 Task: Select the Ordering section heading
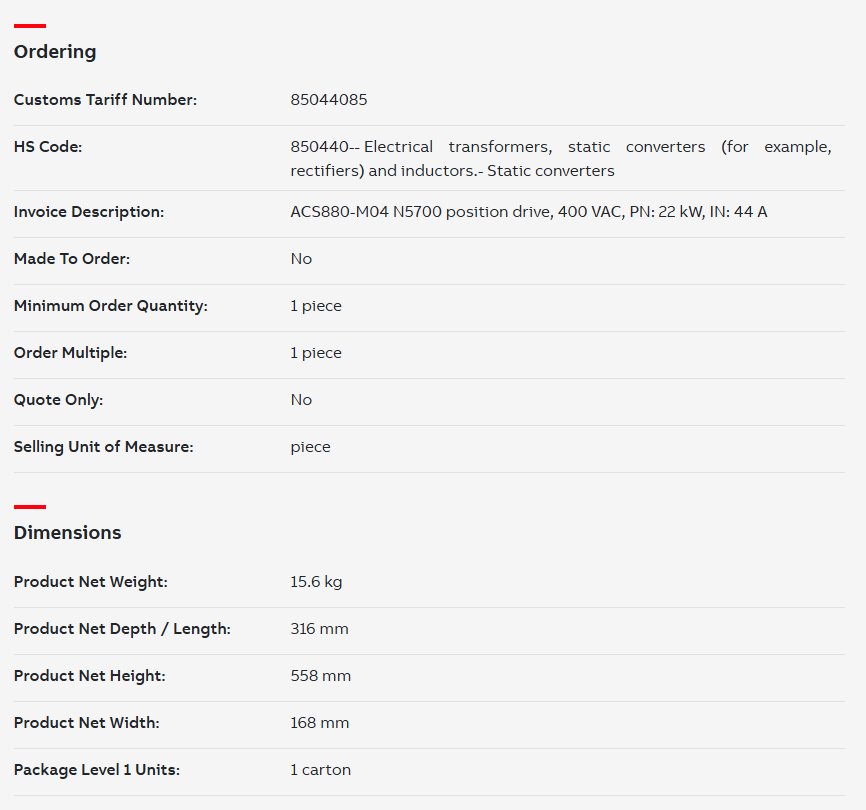[x=55, y=51]
